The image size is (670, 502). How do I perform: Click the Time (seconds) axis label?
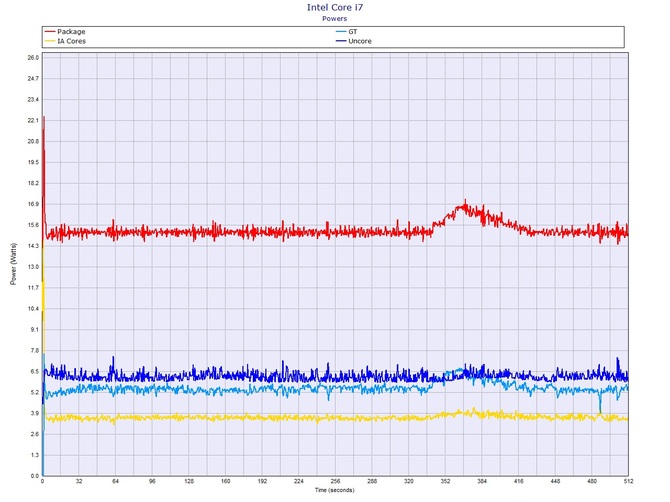tap(335, 490)
